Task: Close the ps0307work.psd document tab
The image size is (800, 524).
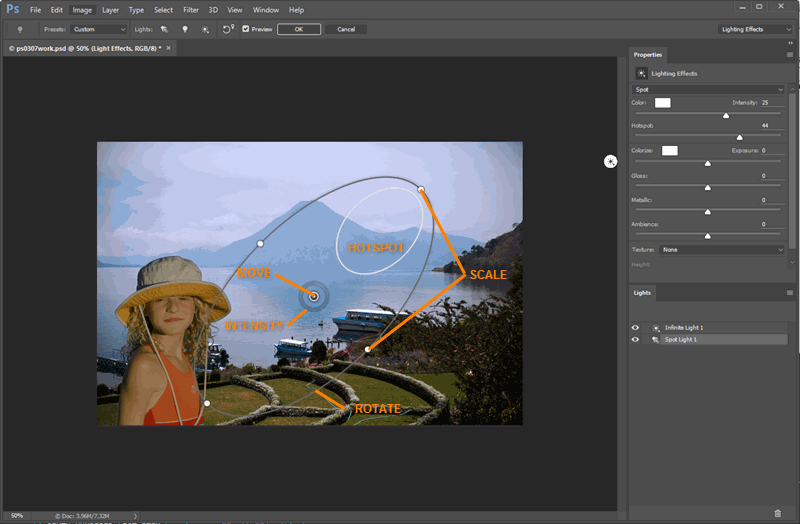Action: 168,48
